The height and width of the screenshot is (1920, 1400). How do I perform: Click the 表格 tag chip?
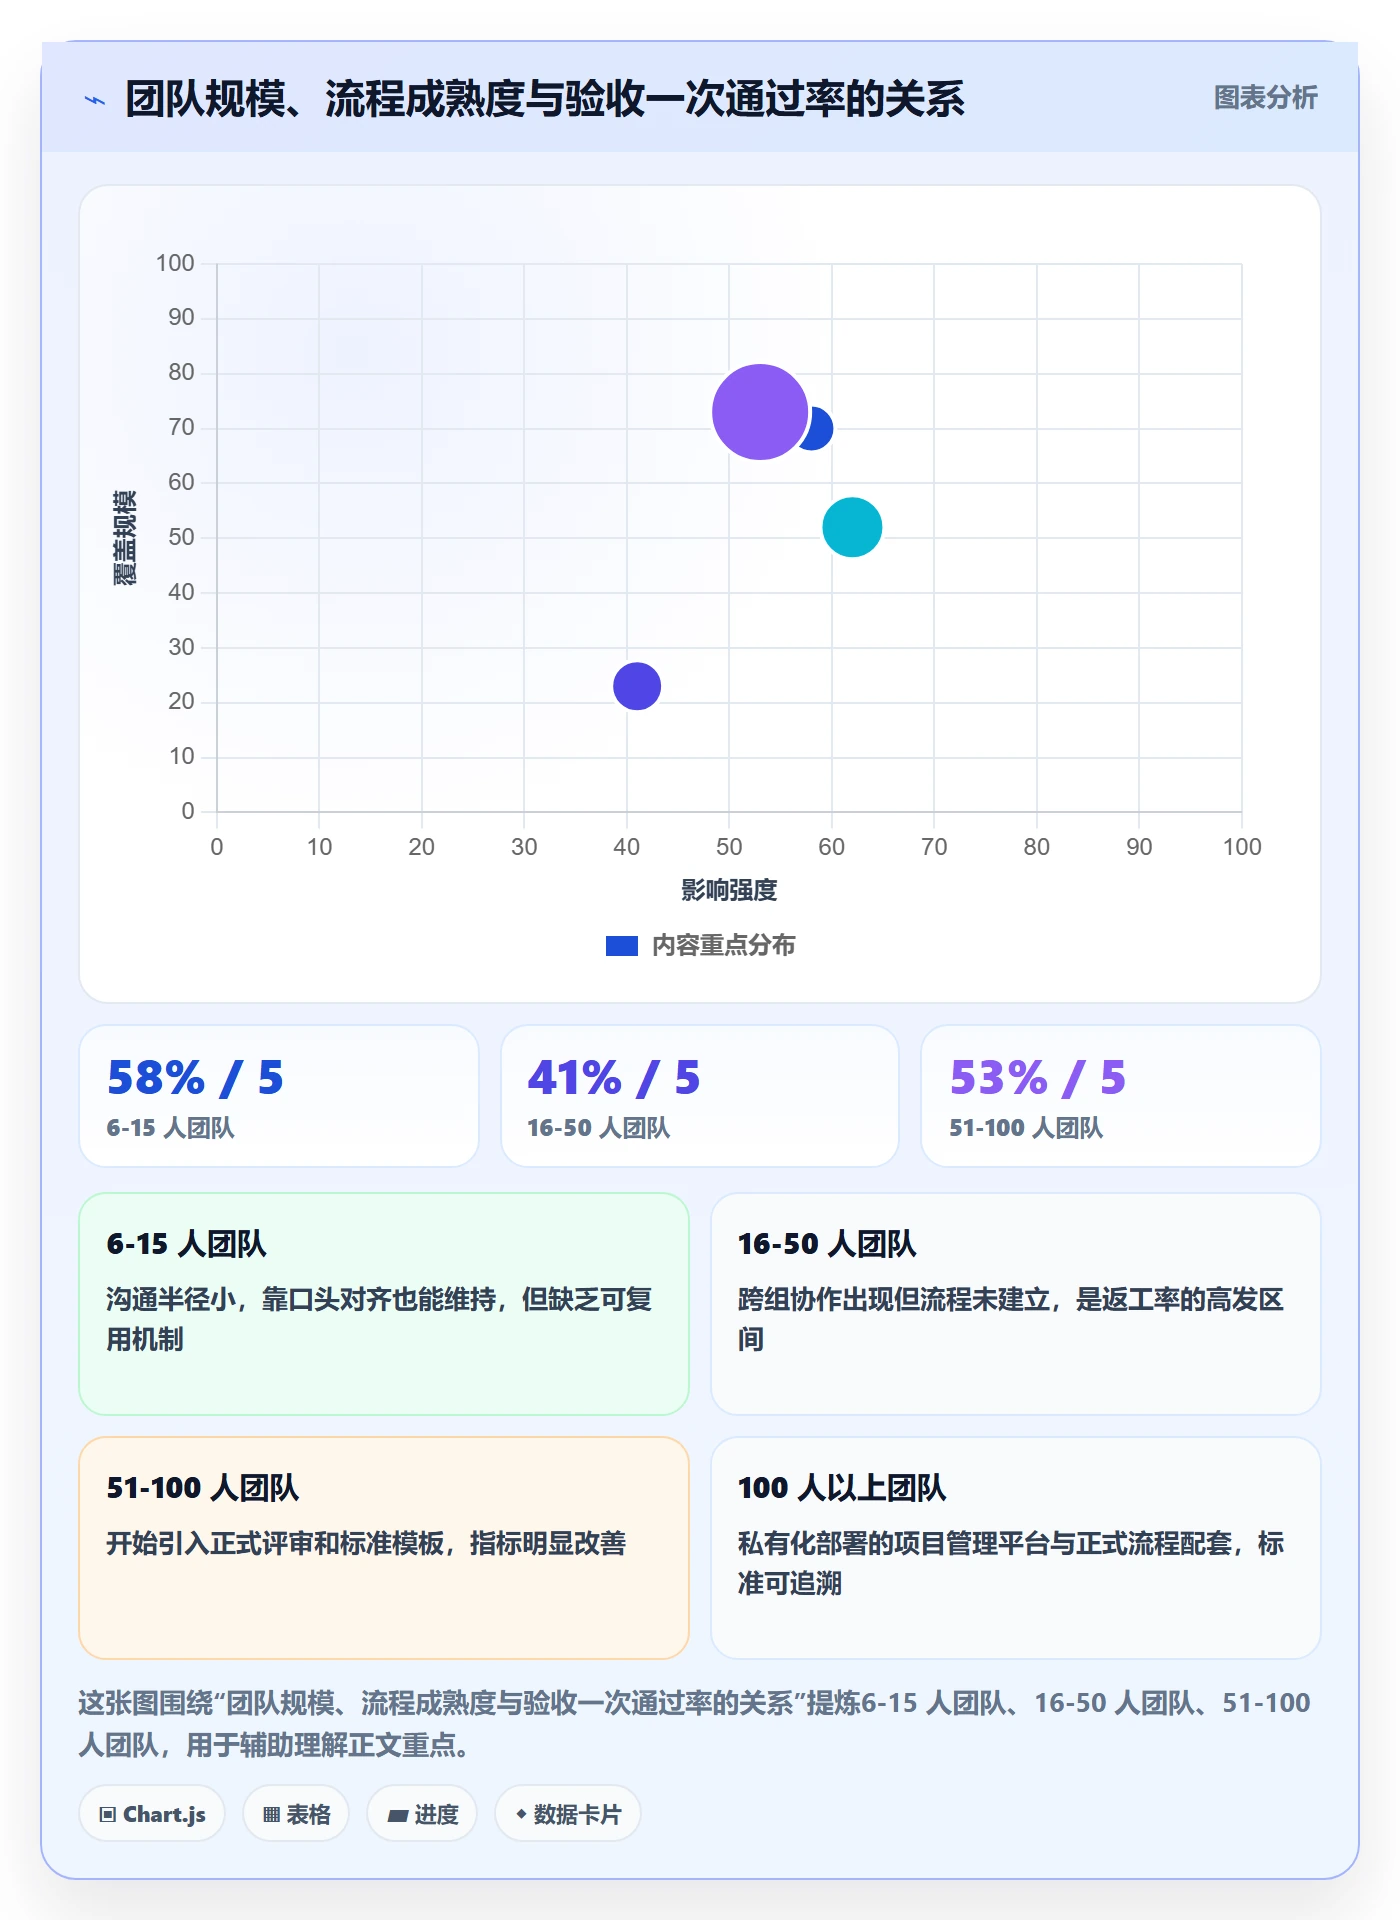296,1814
